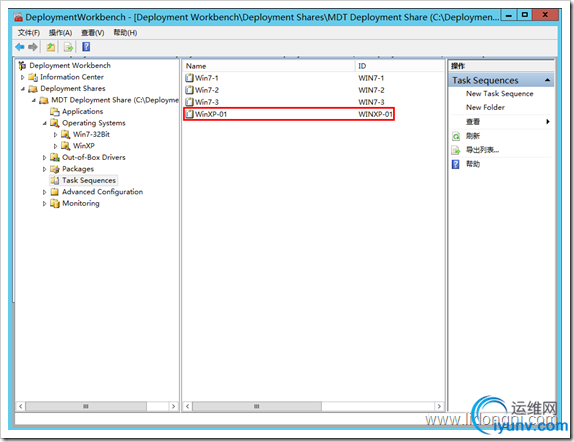Click the Operating Systems node icon

[55, 123]
